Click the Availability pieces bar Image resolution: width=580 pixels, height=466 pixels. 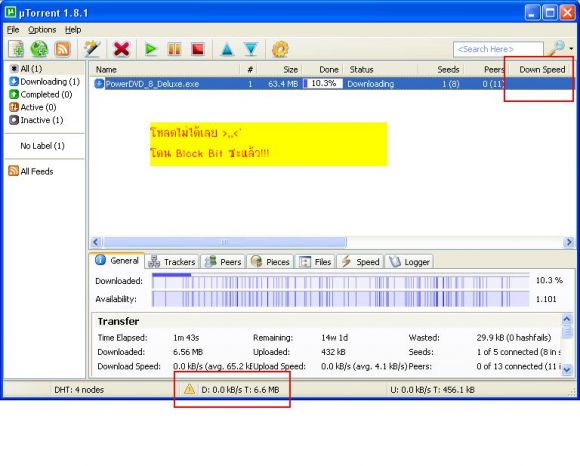340,299
